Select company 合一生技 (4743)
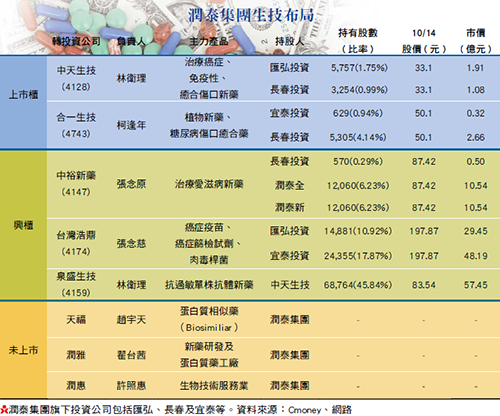The image size is (500, 416). (76, 125)
